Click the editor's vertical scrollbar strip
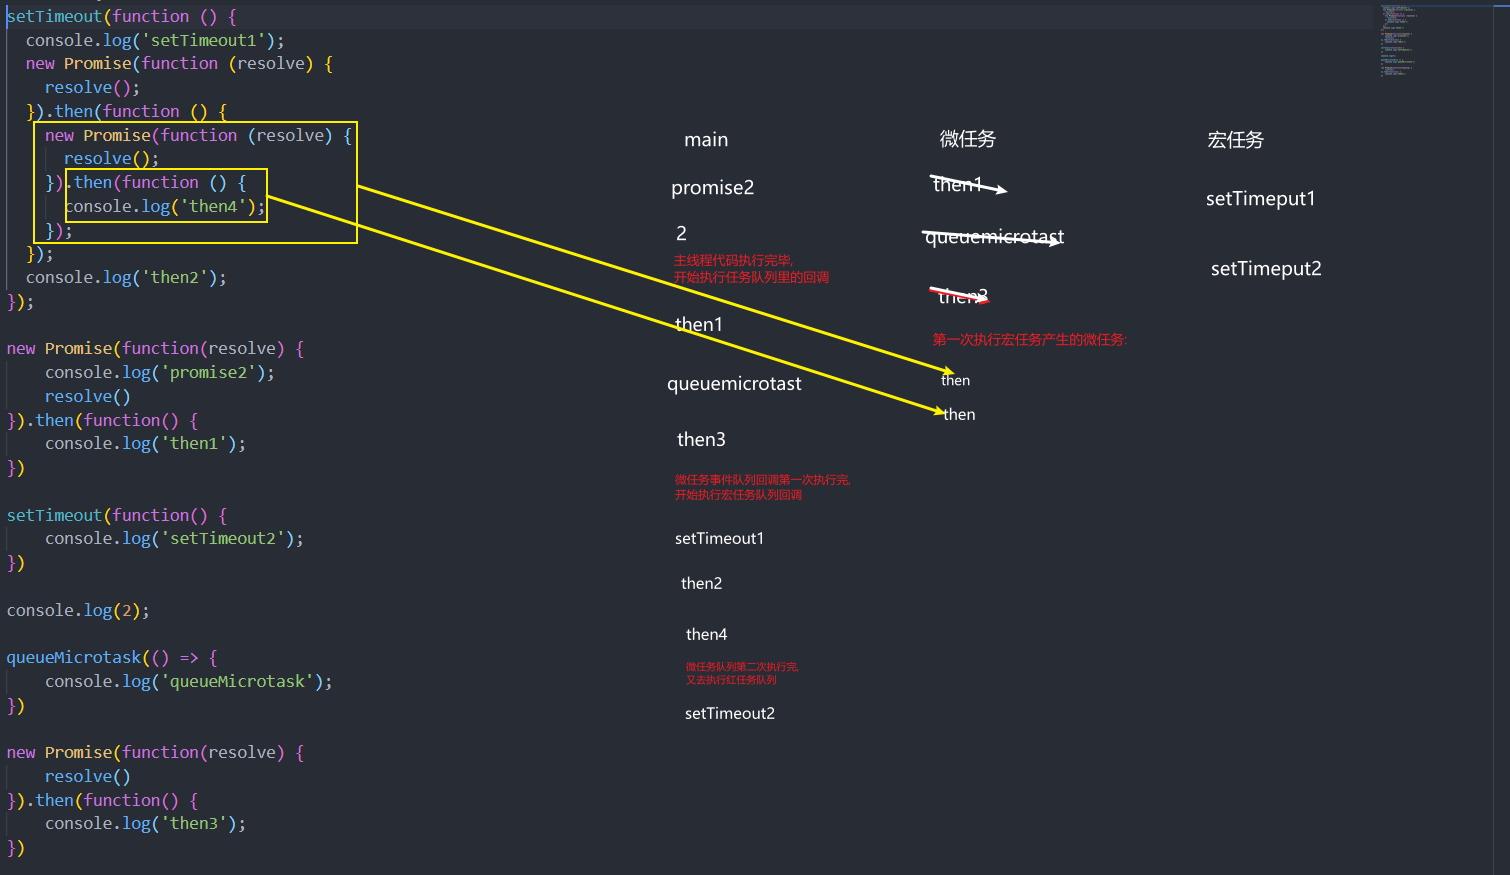 pyautogui.click(x=1501, y=437)
